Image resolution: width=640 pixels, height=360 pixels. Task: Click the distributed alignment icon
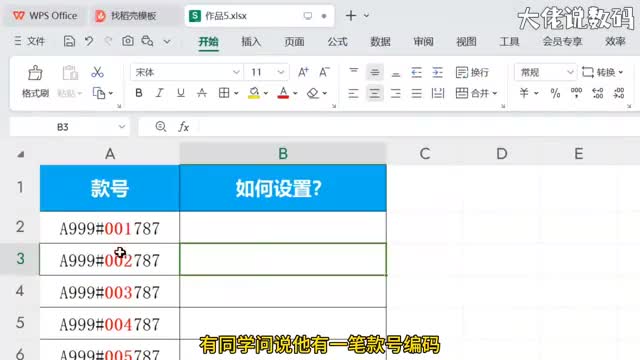[438, 93]
